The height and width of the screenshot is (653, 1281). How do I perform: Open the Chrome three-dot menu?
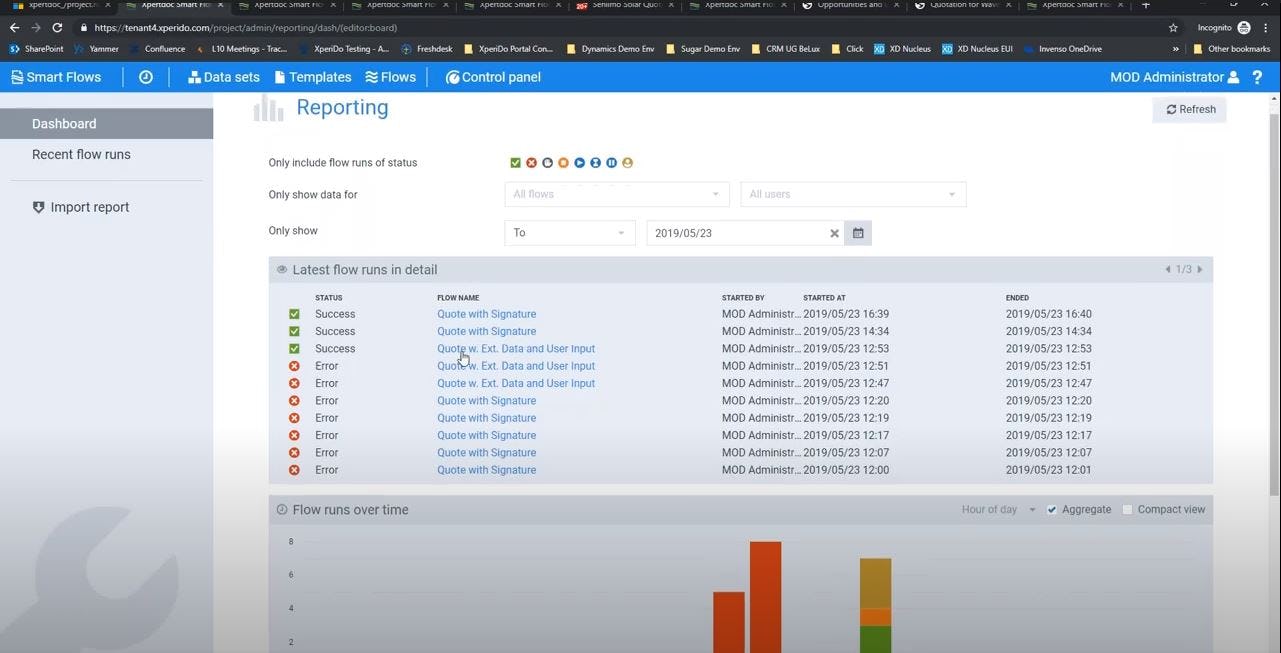click(x=1267, y=28)
